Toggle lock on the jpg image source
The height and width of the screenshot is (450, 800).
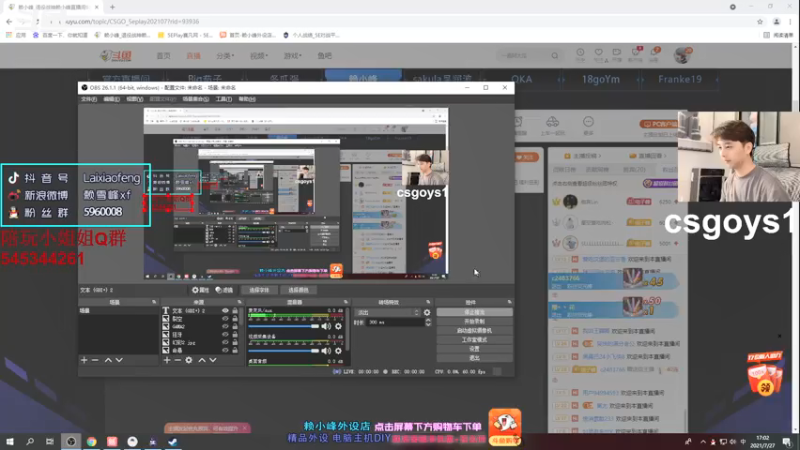[235, 342]
